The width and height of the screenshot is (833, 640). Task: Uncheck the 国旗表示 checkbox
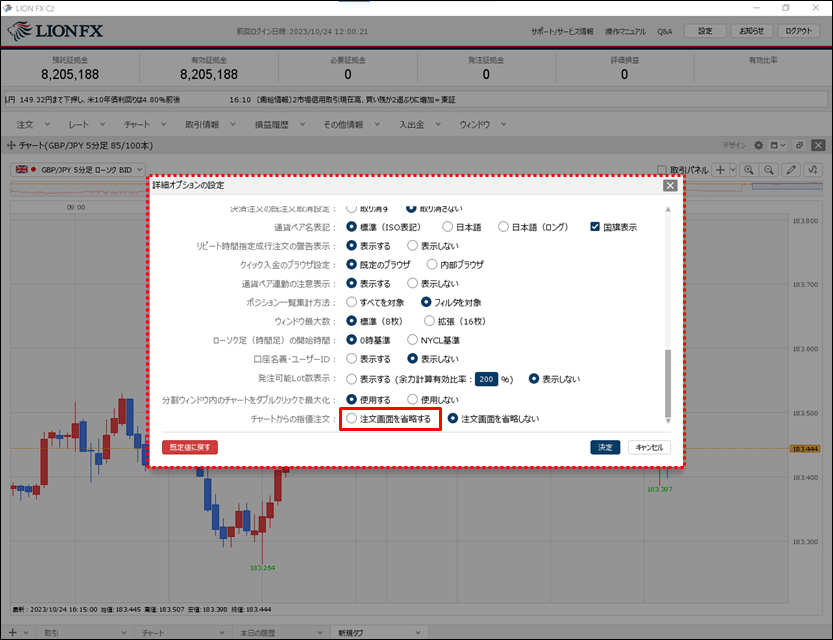[595, 227]
